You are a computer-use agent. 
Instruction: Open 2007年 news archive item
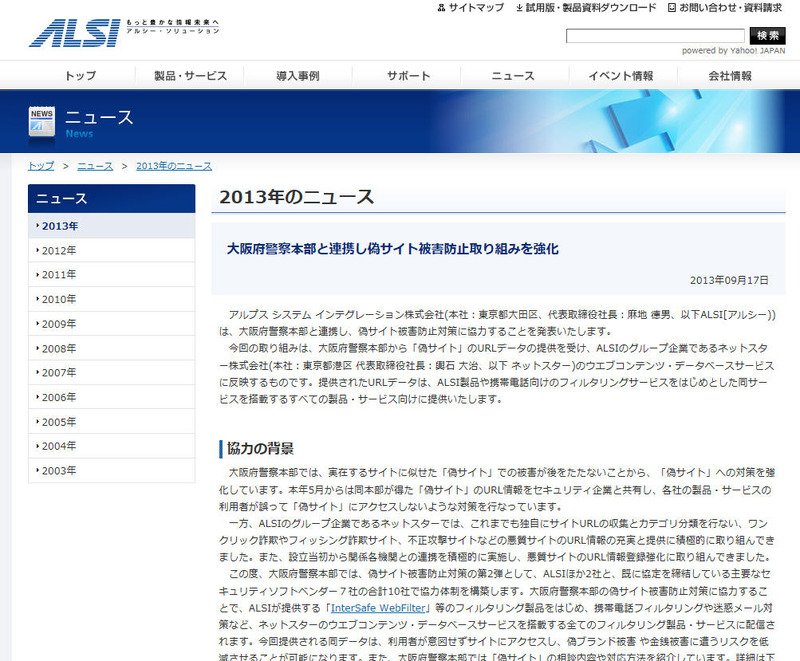click(x=59, y=372)
